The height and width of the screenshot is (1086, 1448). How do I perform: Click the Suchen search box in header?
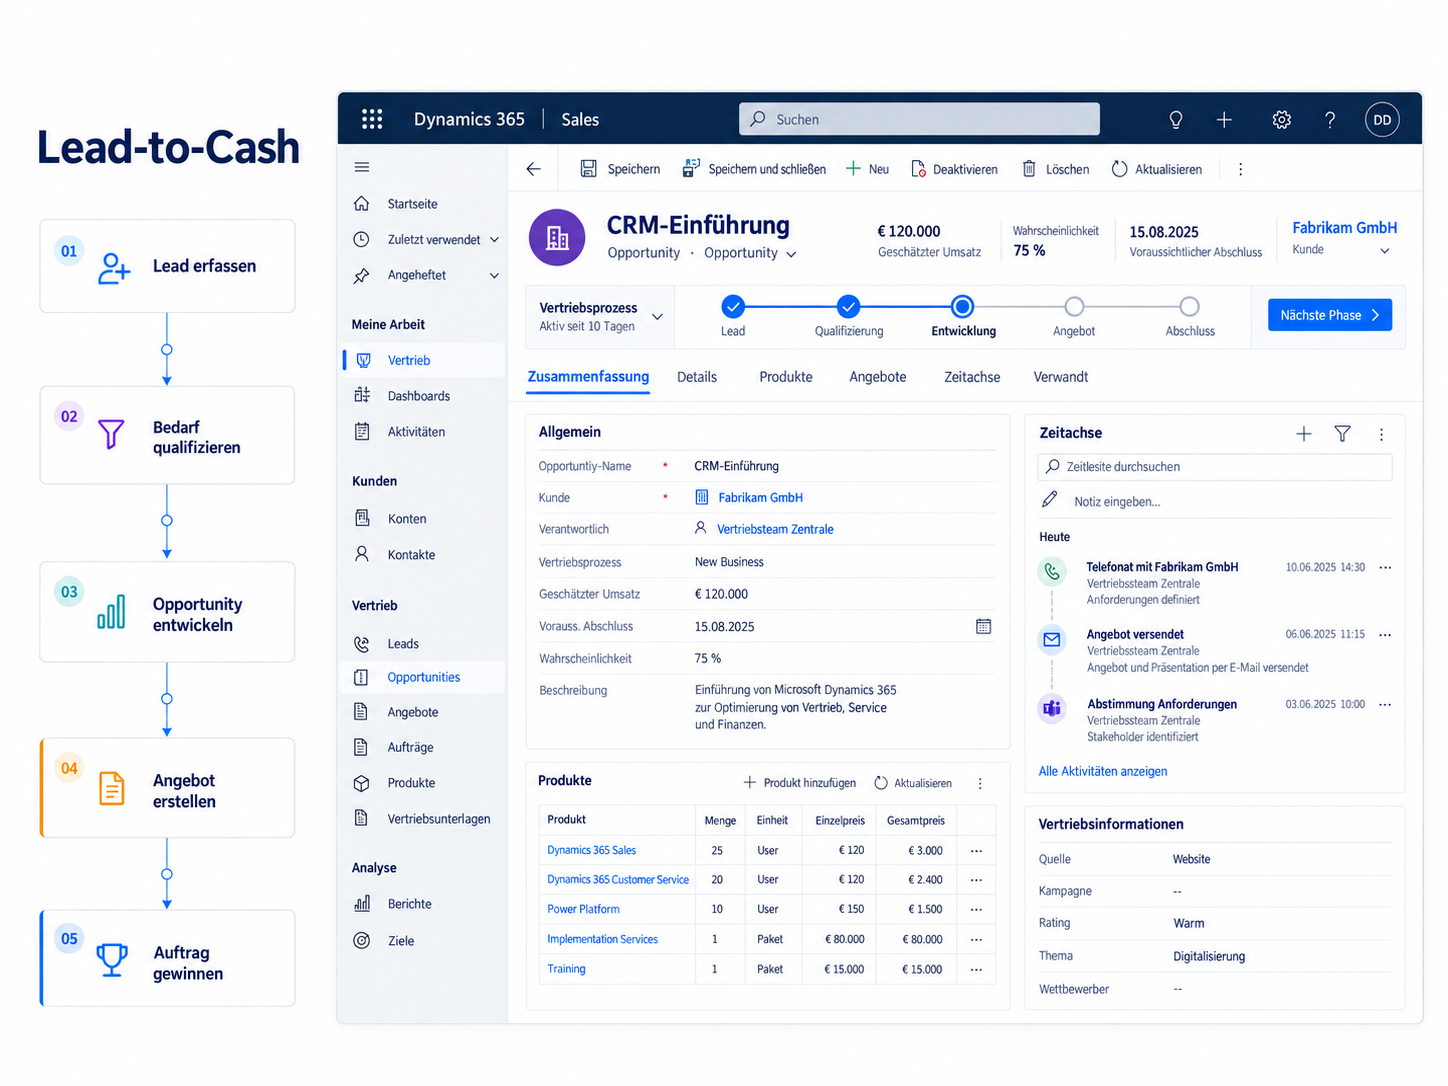coord(919,119)
